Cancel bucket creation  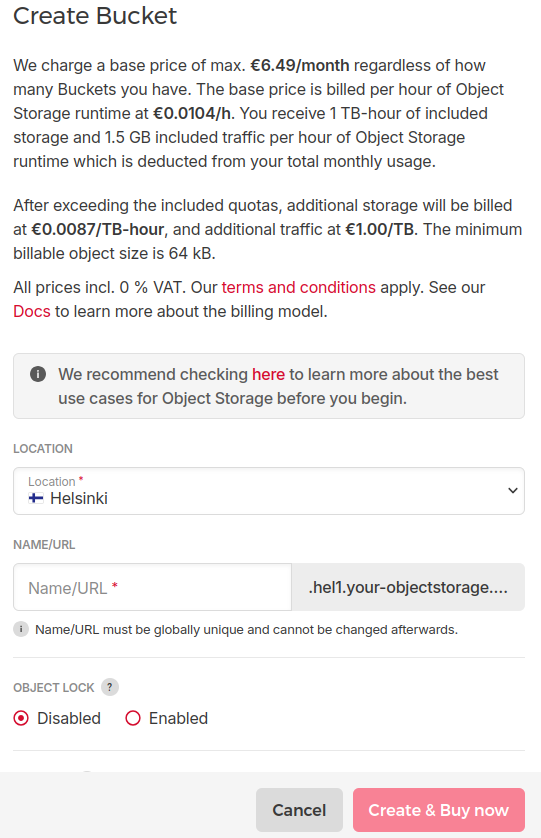point(299,810)
